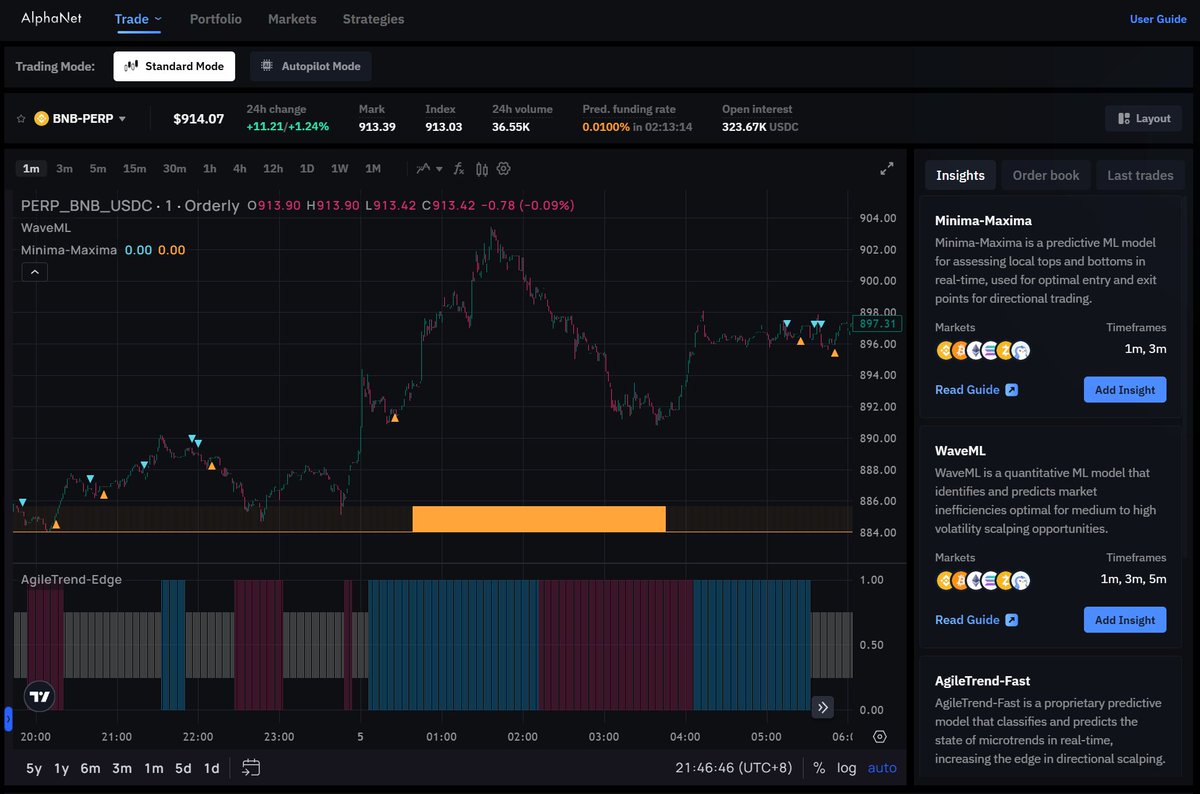Open the BNB-PERP market selector
Viewport: 1200px width, 794px height.
tap(80, 118)
